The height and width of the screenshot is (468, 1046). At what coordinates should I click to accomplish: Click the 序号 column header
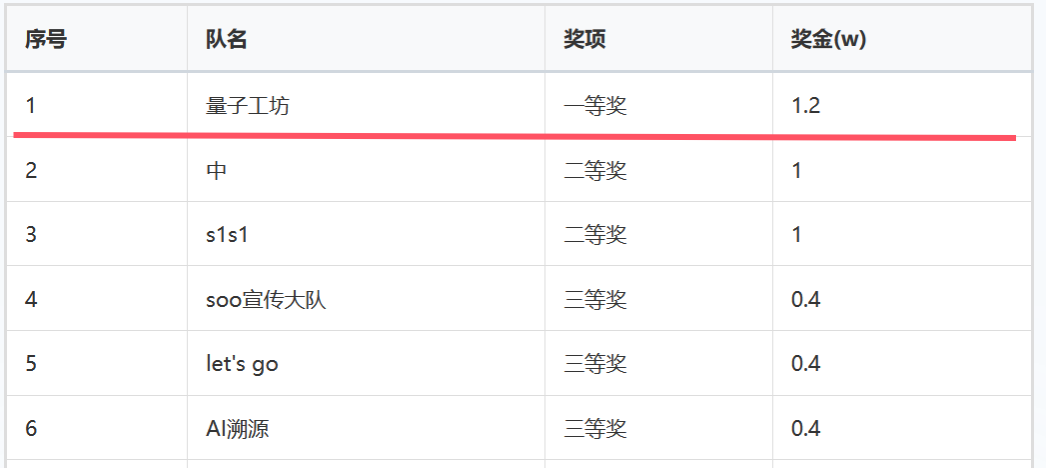point(46,40)
